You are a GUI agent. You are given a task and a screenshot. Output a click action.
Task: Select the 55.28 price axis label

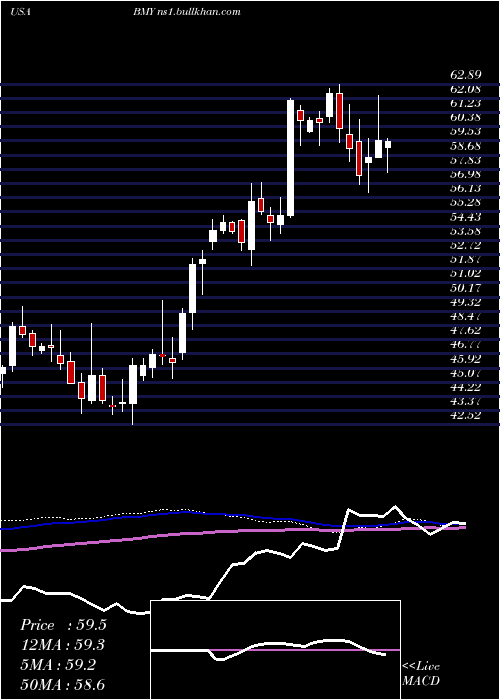pos(465,202)
